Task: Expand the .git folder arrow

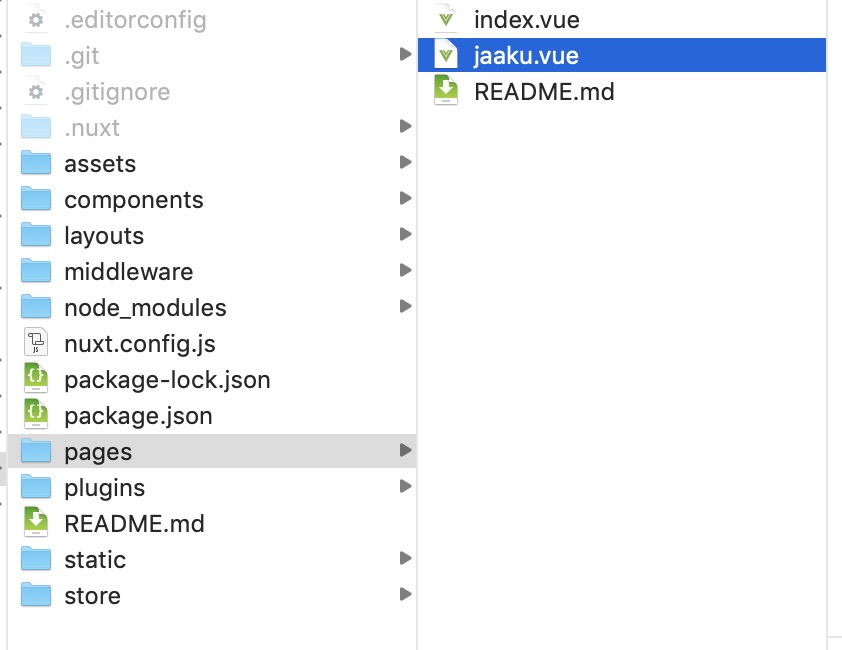Action: [407, 55]
